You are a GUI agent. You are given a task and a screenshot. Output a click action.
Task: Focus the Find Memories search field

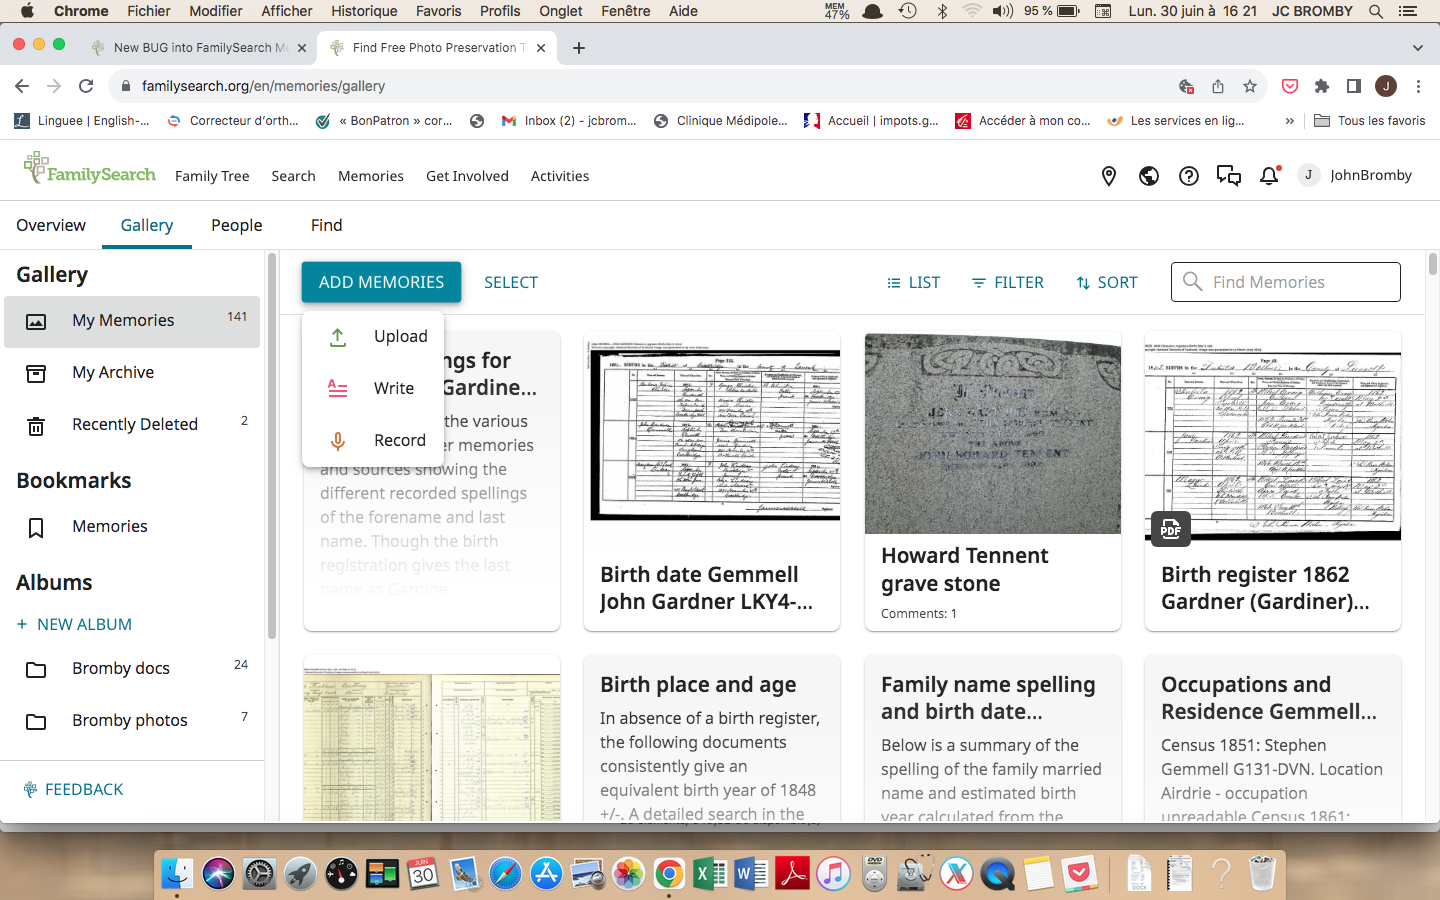click(x=1286, y=282)
